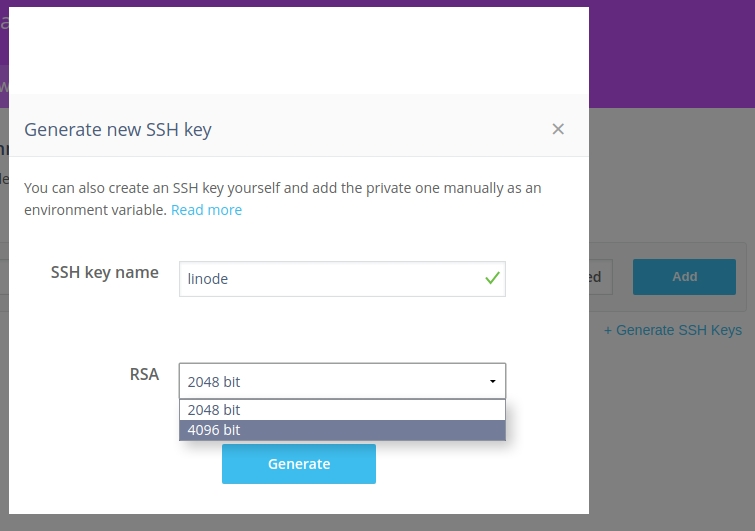Click the dimmed page area below Generate SSH Keys
The image size is (755, 531).
[x=670, y=430]
